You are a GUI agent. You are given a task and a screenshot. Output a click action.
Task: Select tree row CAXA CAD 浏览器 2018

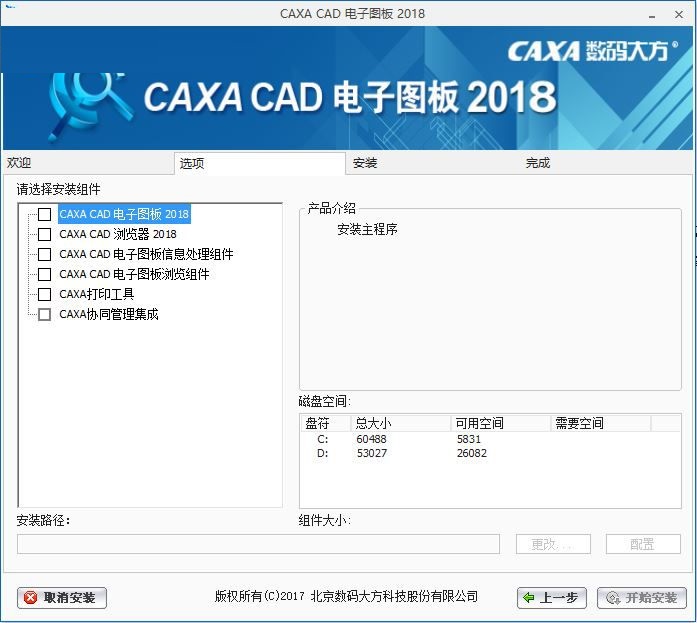click(x=118, y=234)
